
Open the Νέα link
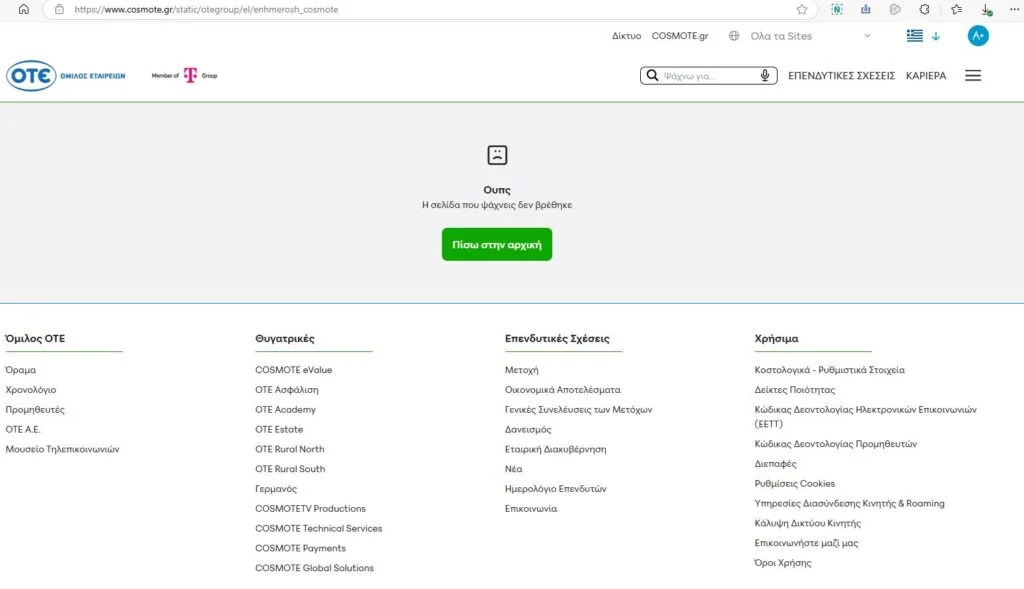[x=513, y=469]
